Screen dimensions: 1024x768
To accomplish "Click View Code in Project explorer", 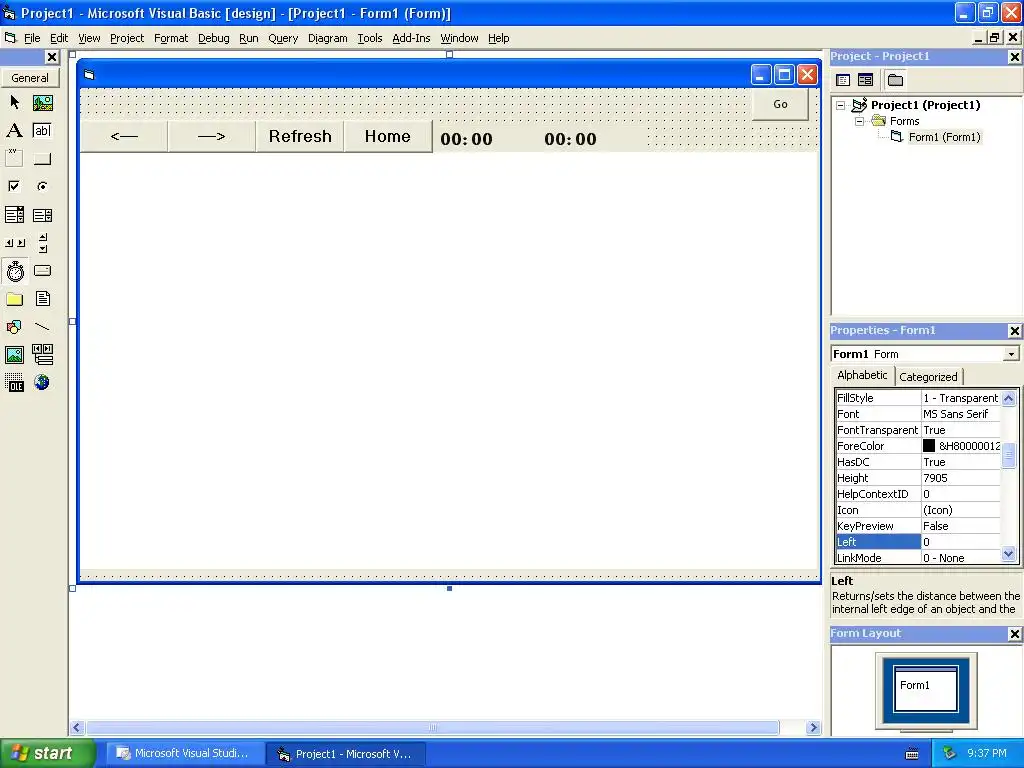I will [x=843, y=80].
